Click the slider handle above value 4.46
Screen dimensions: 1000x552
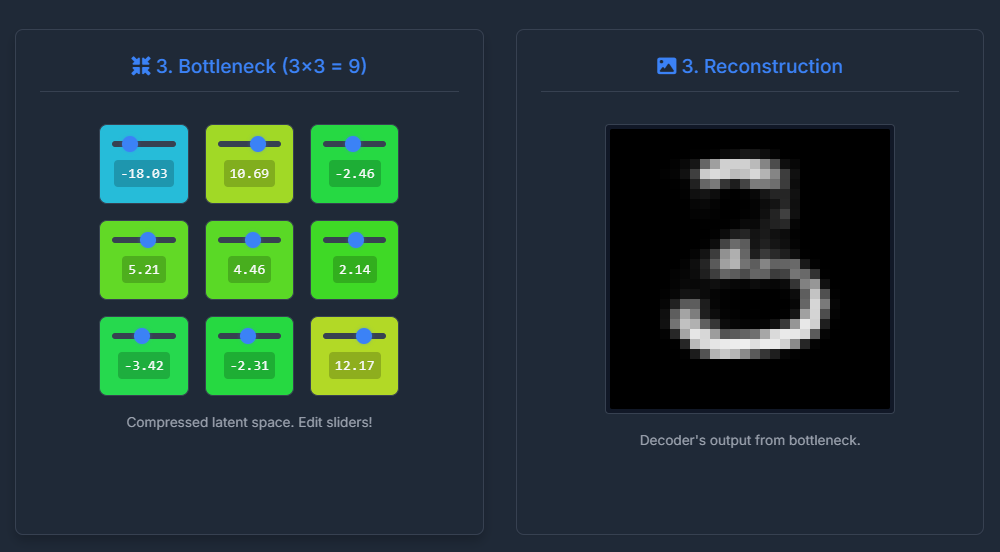pyautogui.click(x=253, y=240)
